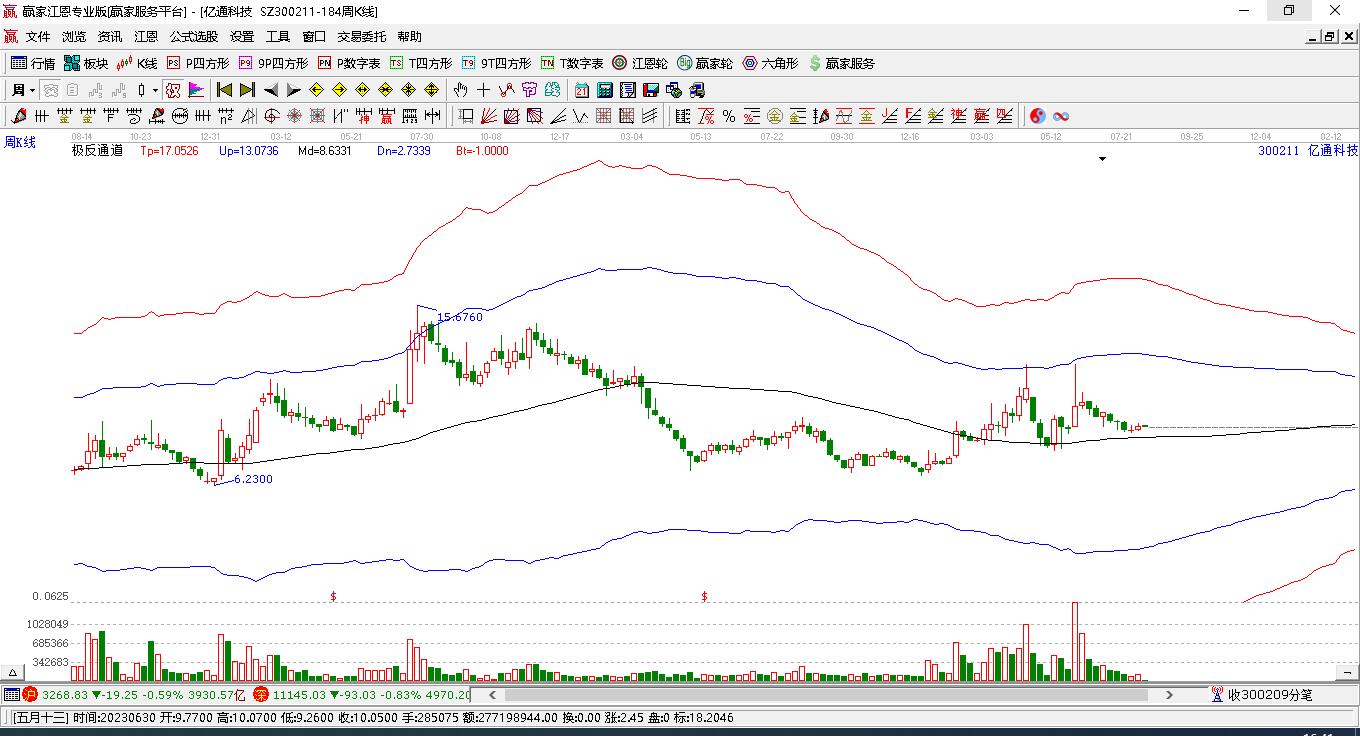Click the yellow diamond left-arrow icon
Image resolution: width=1360 pixels, height=736 pixels.
click(x=316, y=90)
